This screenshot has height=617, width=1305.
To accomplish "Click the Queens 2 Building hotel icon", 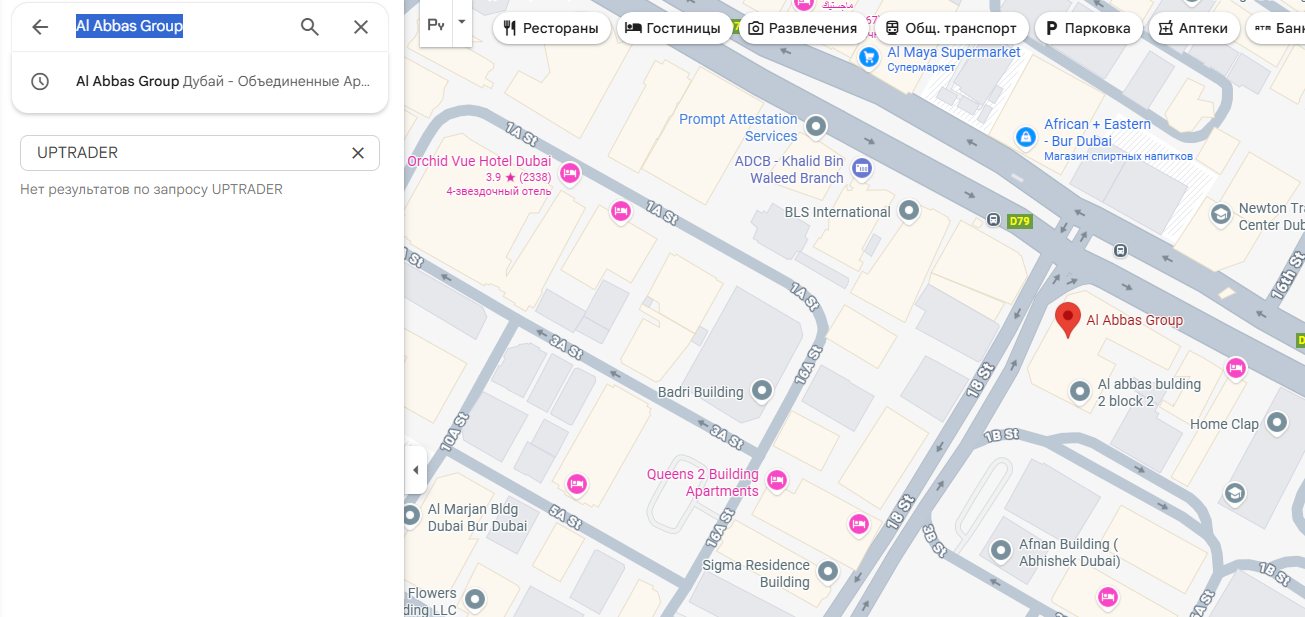I will (x=778, y=481).
